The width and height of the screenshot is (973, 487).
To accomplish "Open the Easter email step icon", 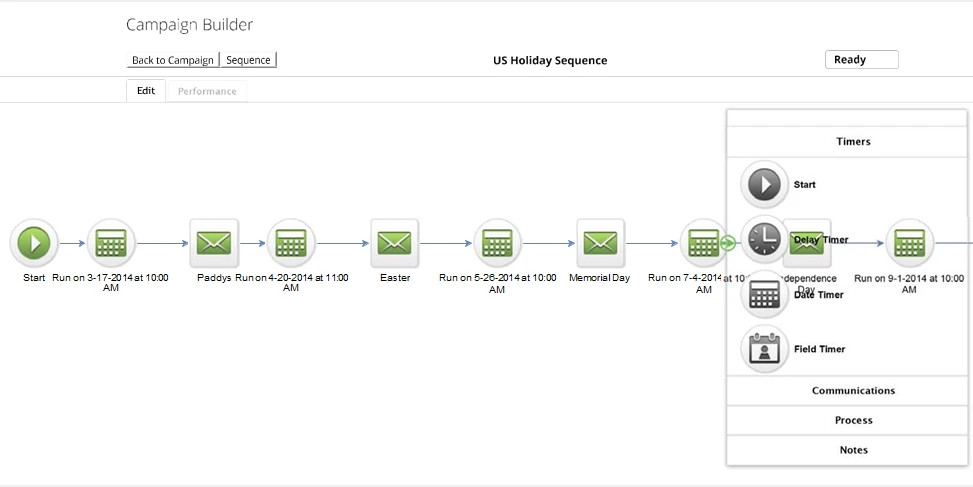I will (x=395, y=243).
